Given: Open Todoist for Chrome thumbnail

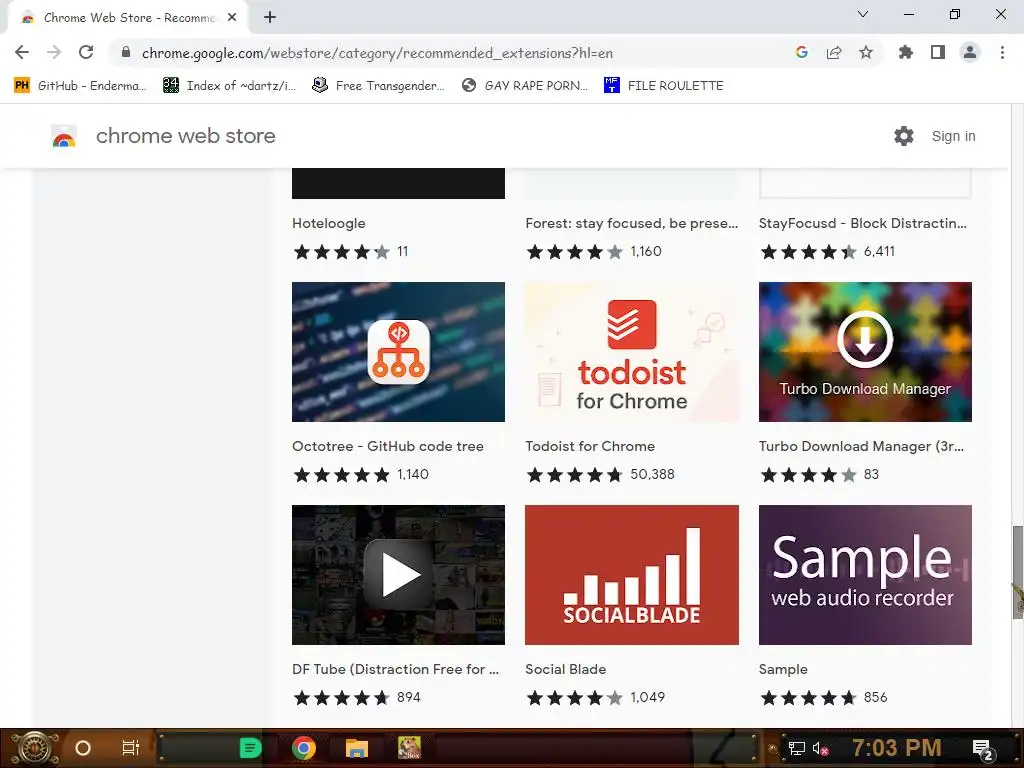Looking at the screenshot, I should point(632,352).
